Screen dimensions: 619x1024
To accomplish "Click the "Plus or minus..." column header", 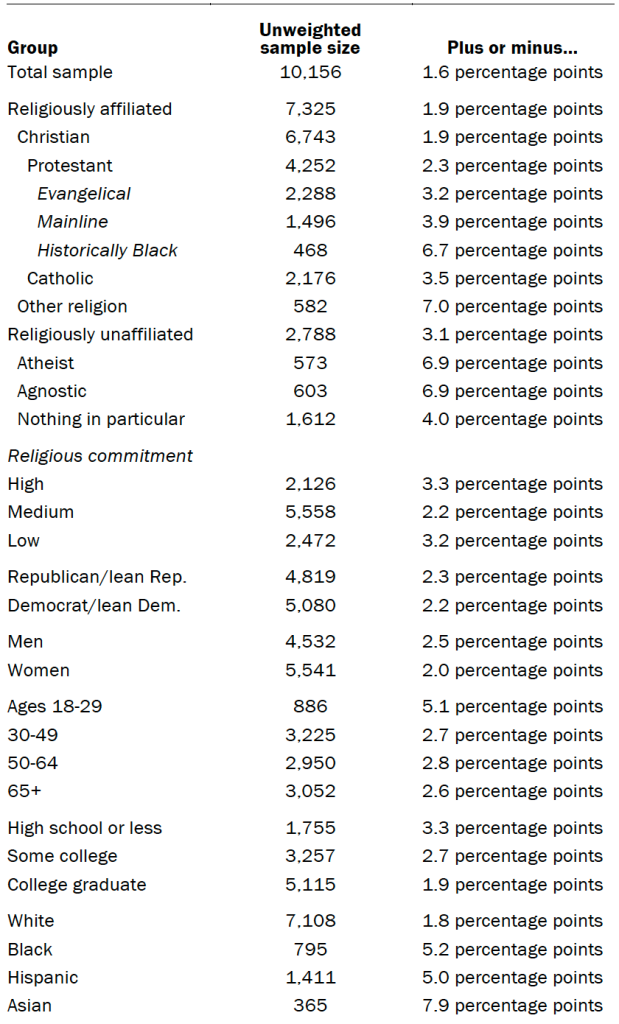I will click(x=511, y=47).
